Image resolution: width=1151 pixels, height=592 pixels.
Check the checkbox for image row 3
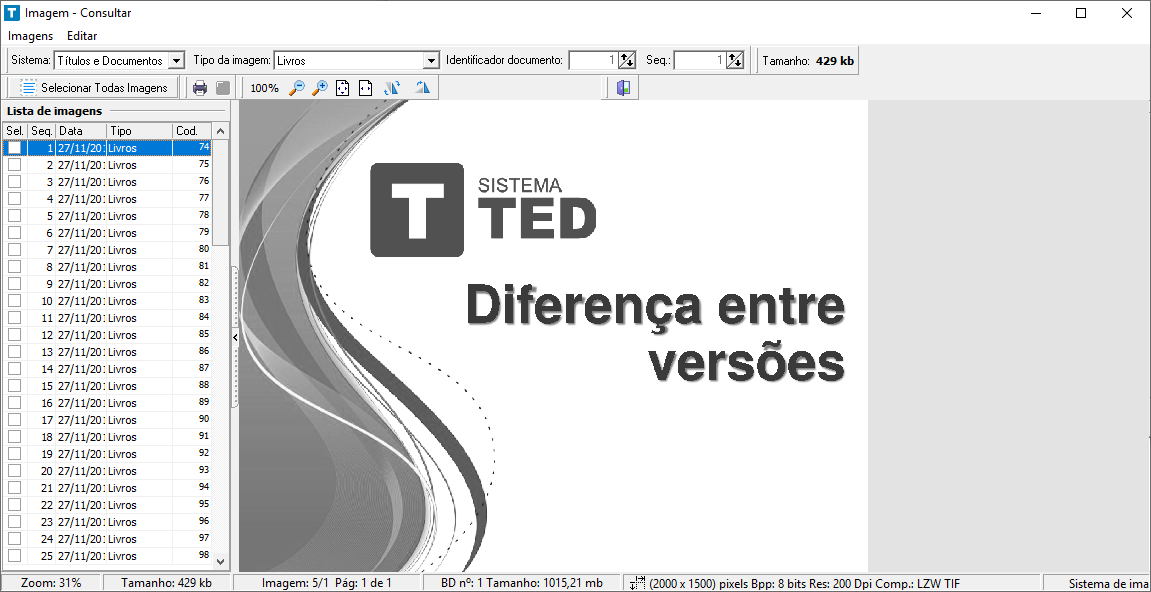tap(15, 182)
